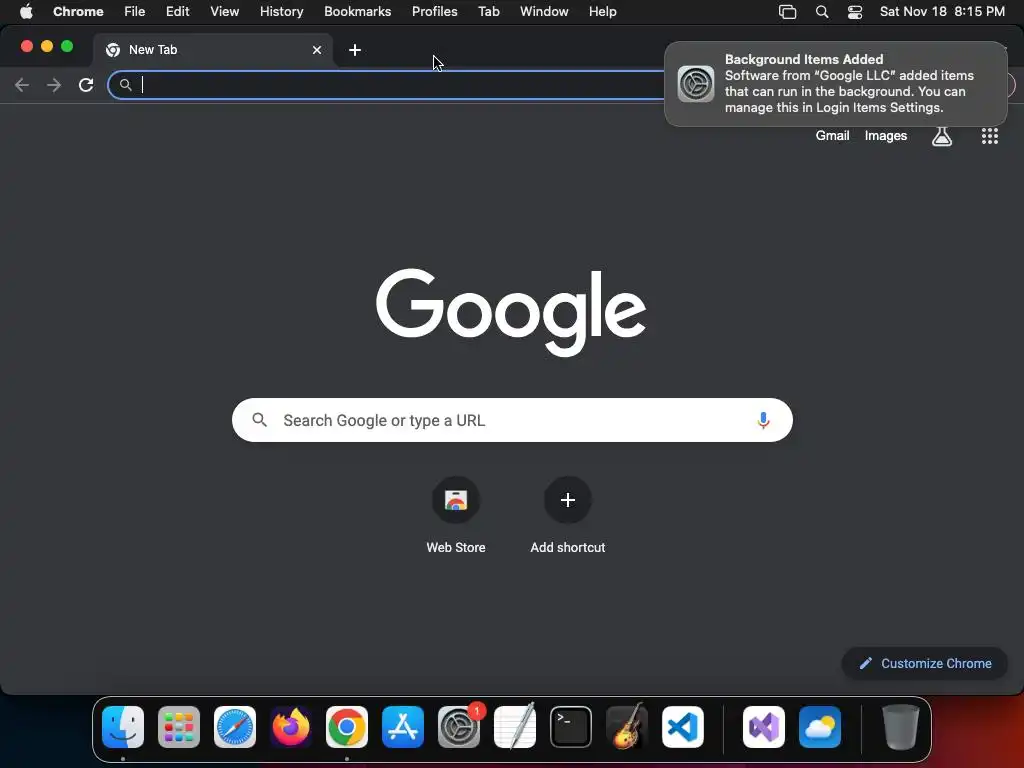Click the Chrome back arrow button
This screenshot has width=1024, height=768.
point(22,85)
